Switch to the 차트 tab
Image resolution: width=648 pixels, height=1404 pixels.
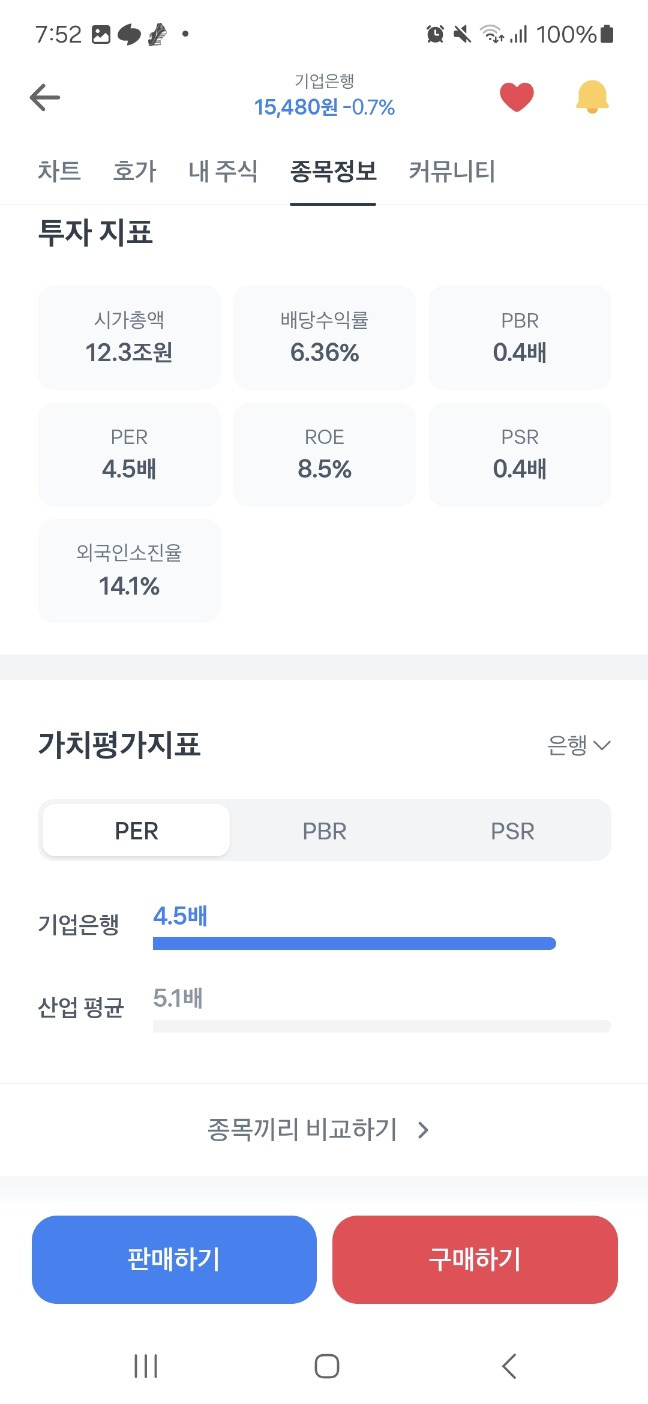[x=59, y=172]
